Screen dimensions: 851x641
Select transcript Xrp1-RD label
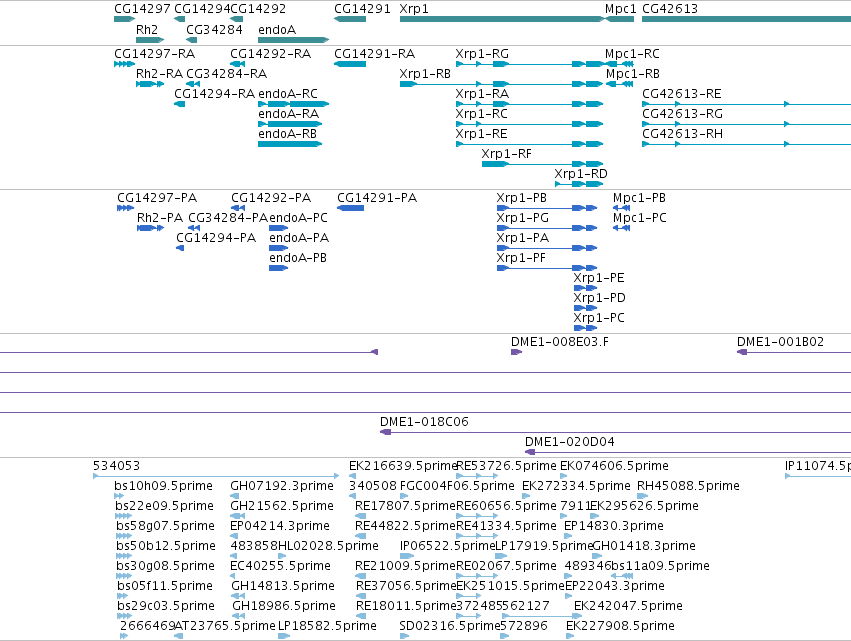(581, 174)
